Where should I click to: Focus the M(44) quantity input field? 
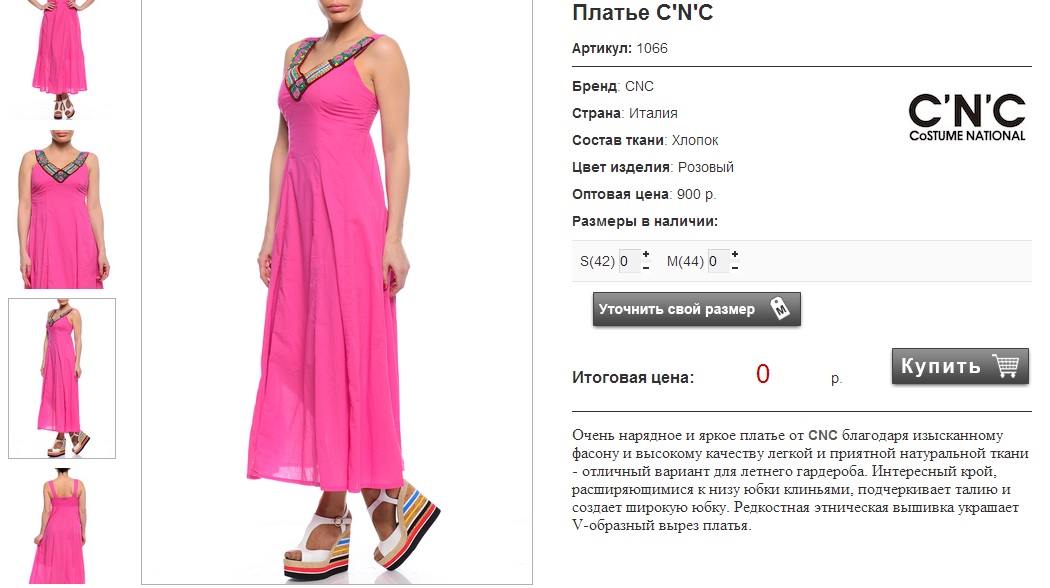point(718,261)
